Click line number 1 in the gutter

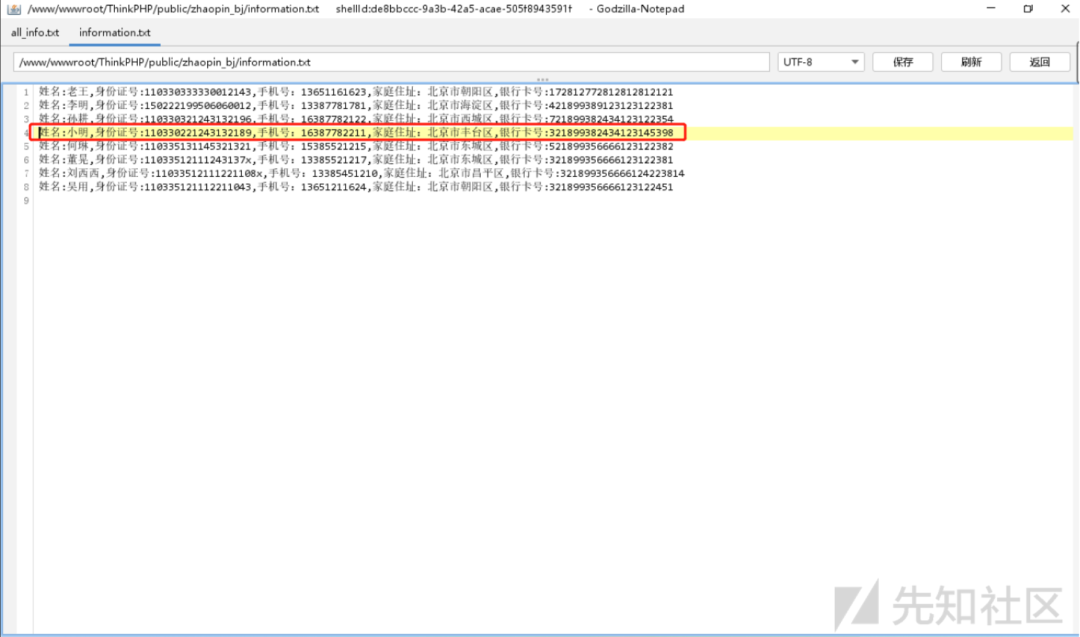[26, 92]
